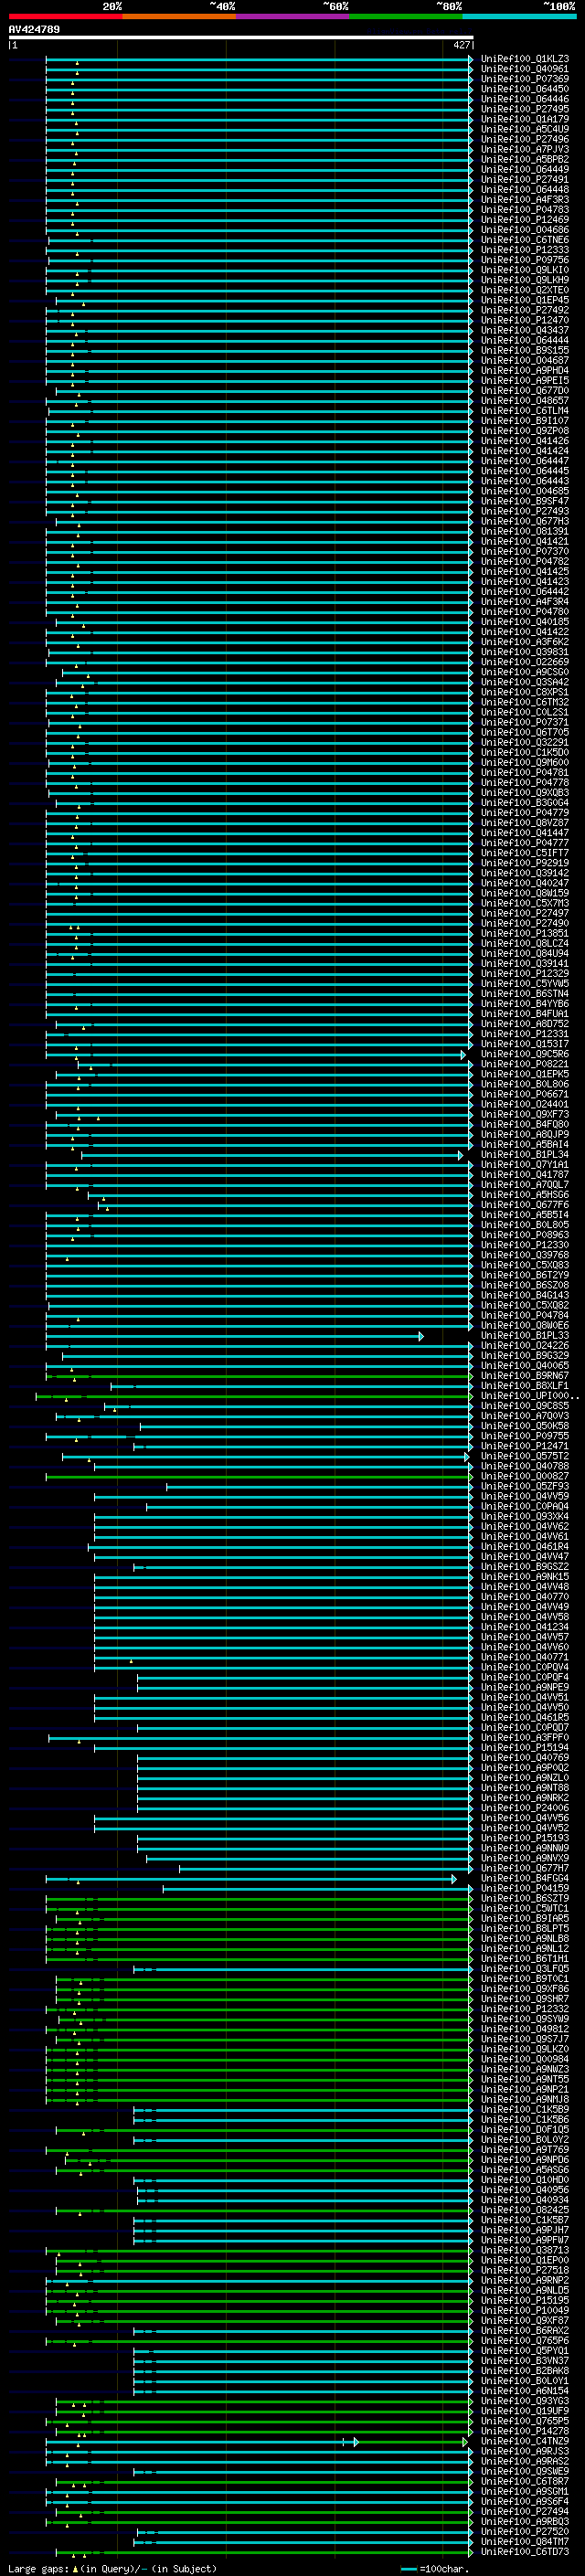
Task: Open the UniRef100_Q1EP45 hit
Action: click(x=525, y=300)
